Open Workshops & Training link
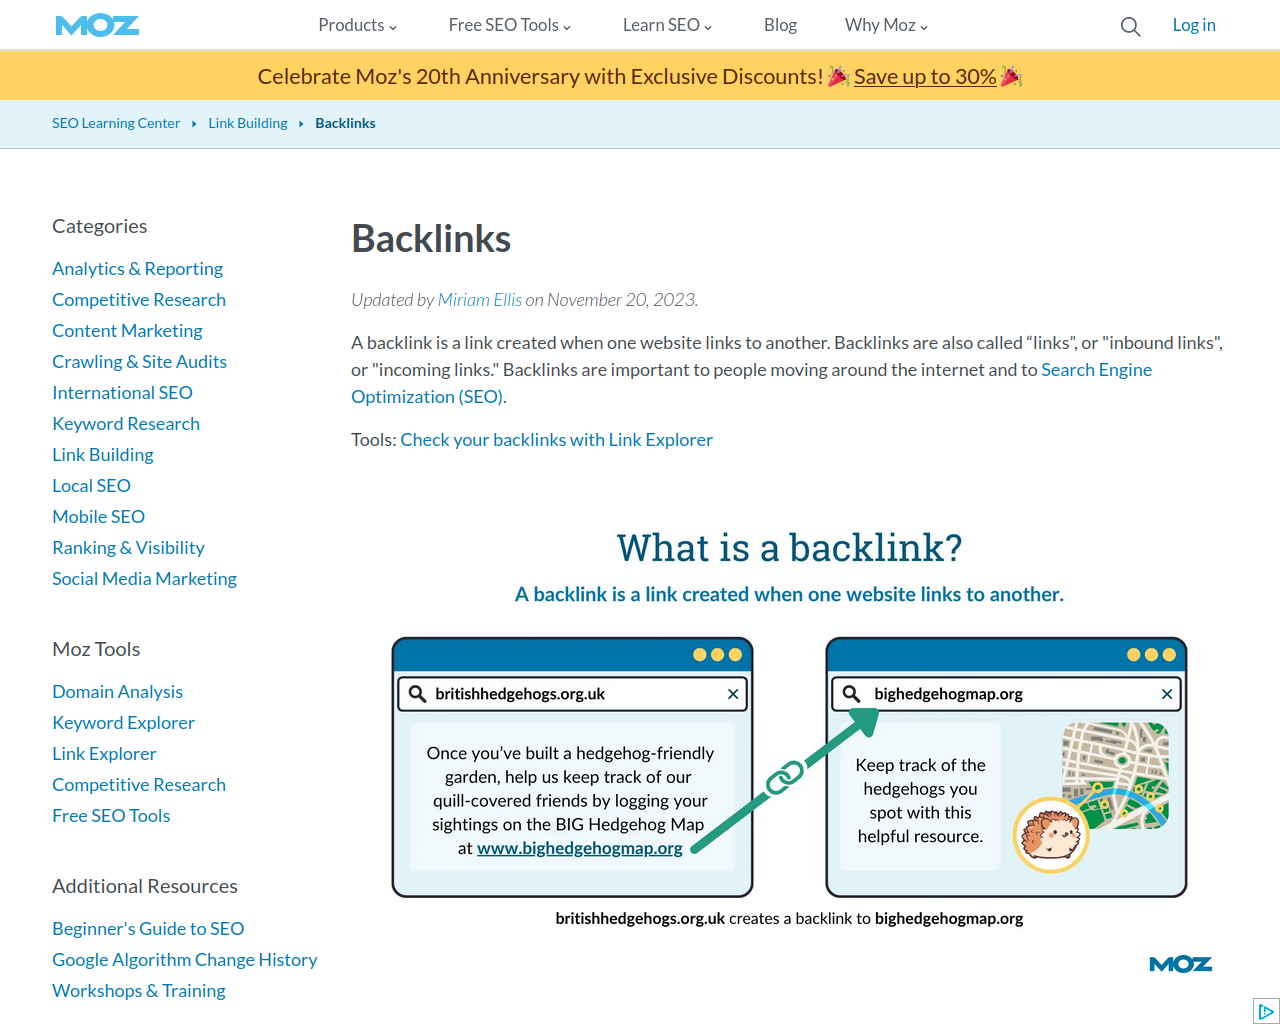The image size is (1280, 1024). [139, 990]
